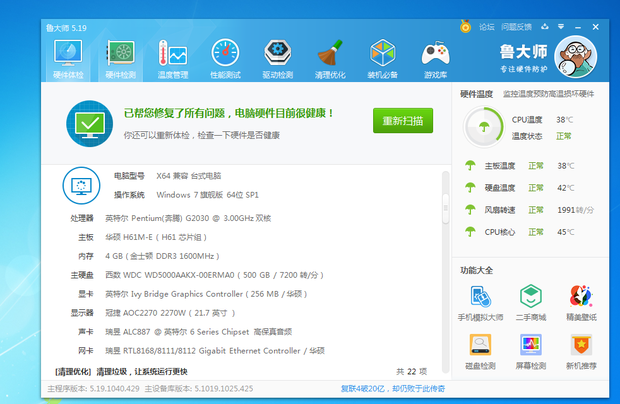Click the 1991 fan speed value
This screenshot has height=404, width=620.
[576, 210]
